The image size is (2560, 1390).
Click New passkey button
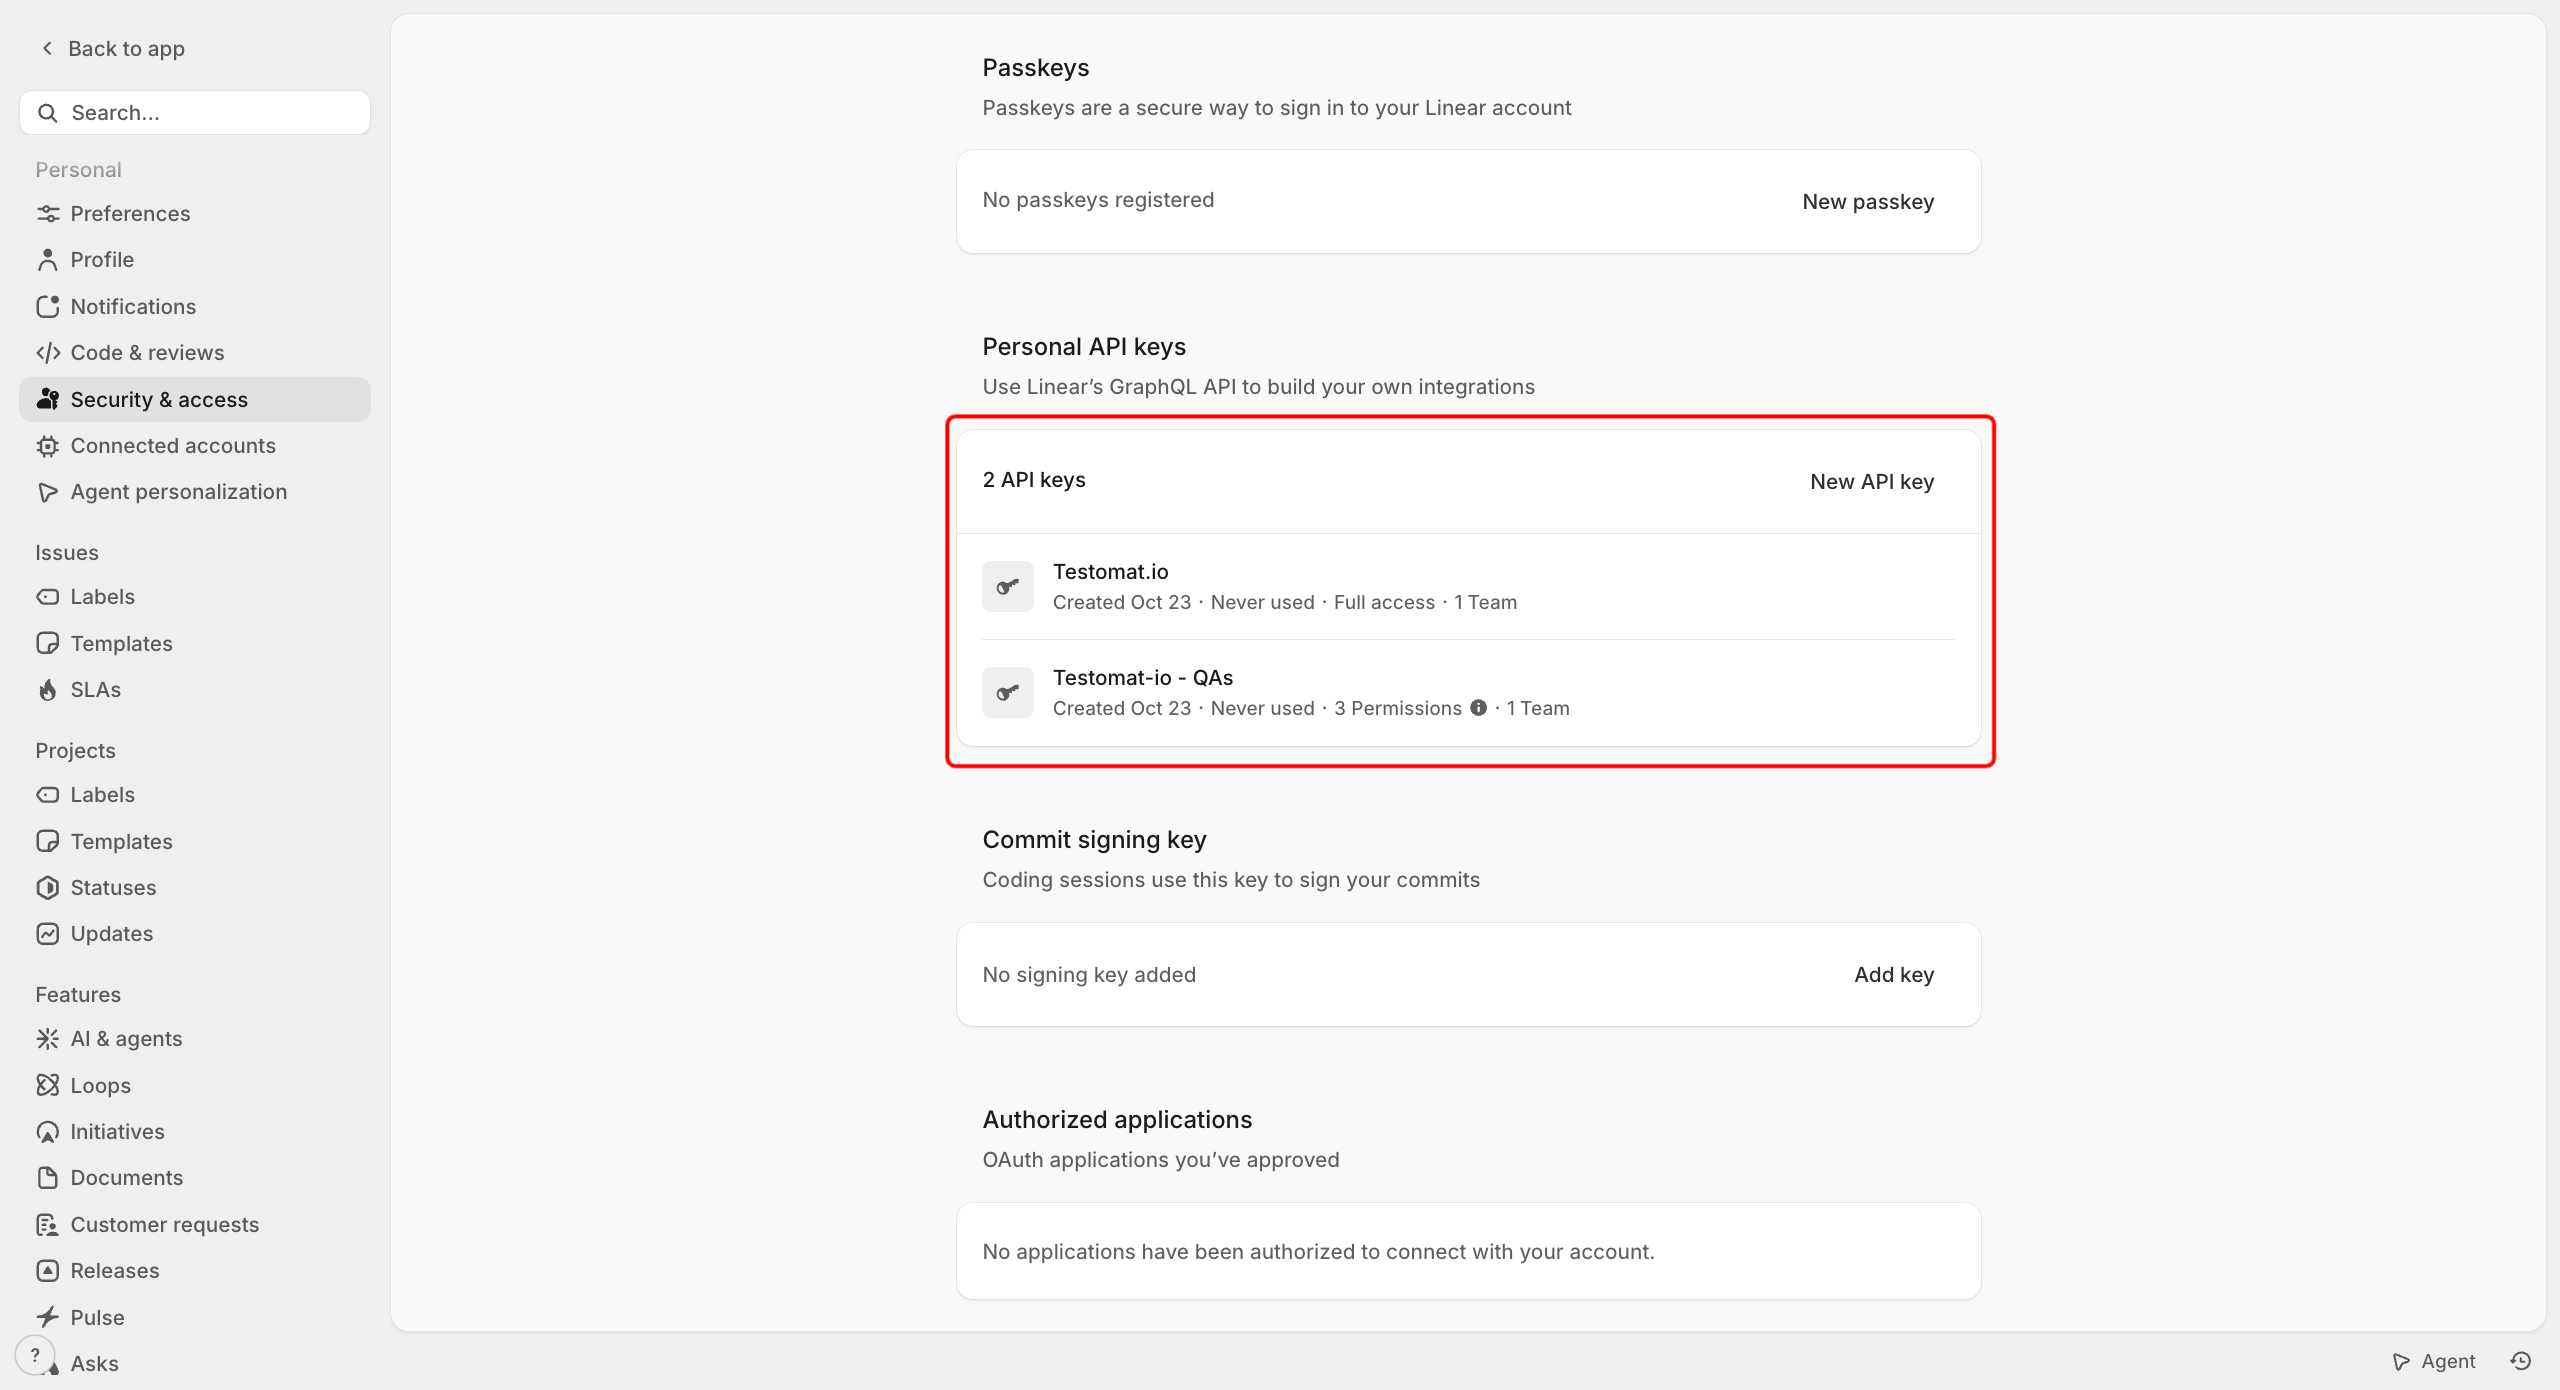click(x=1868, y=202)
